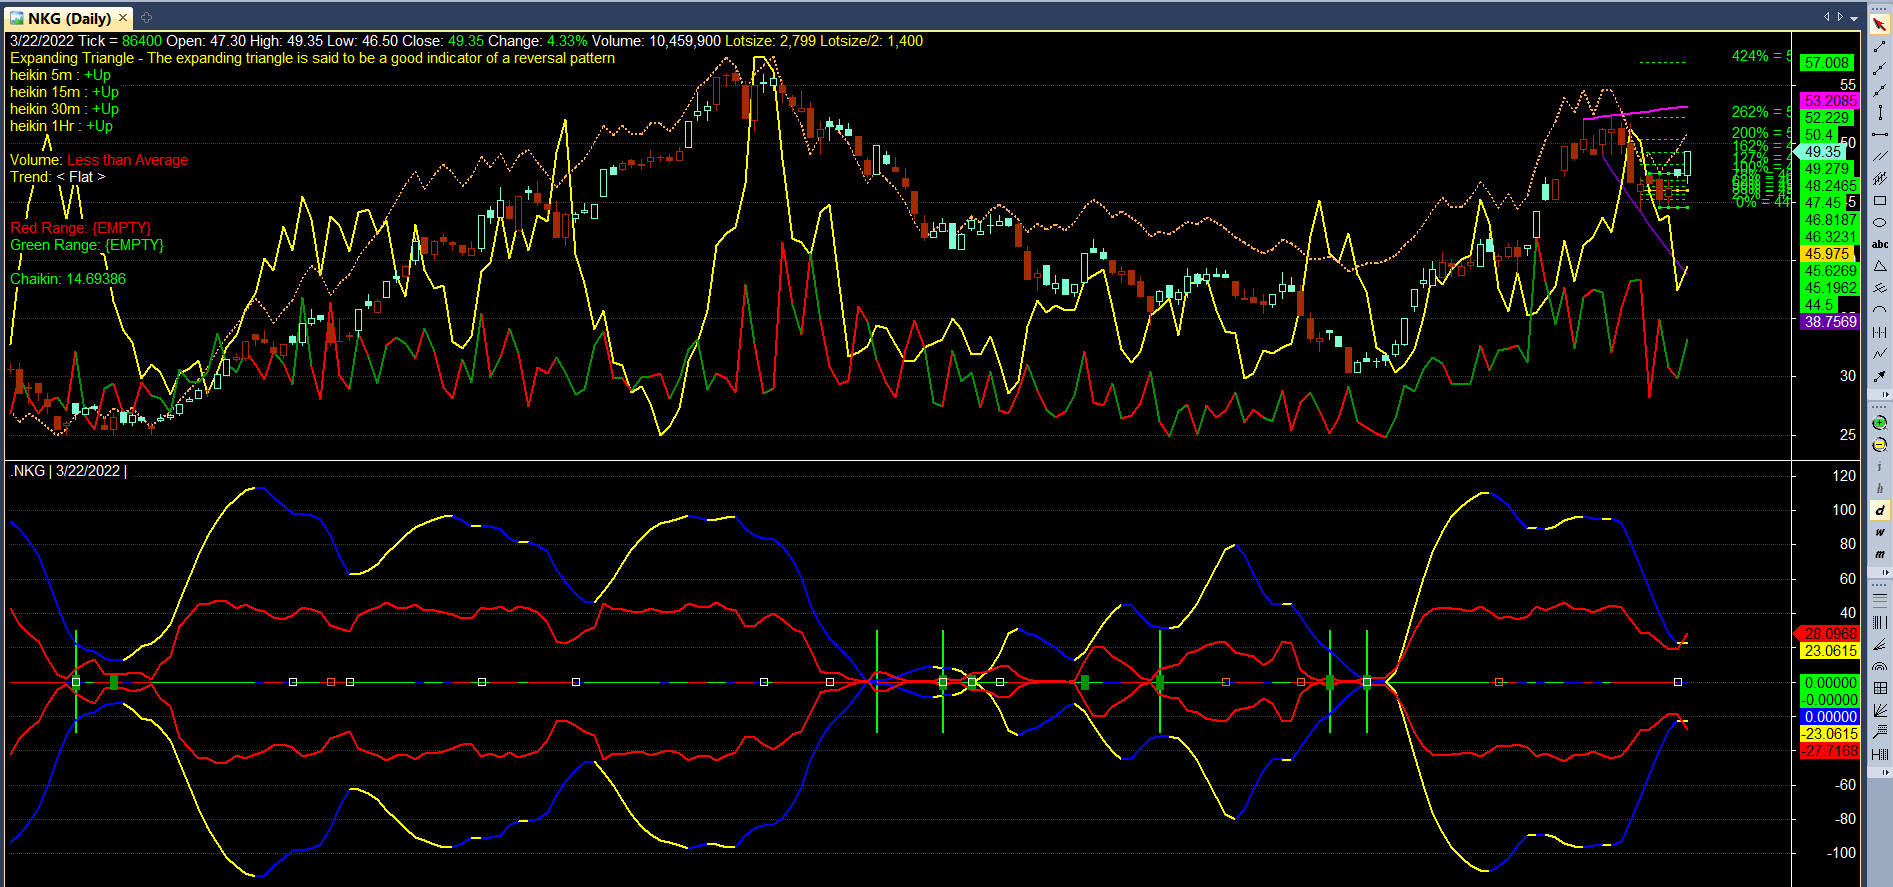1893x887 pixels.
Task: Select the abc text tool
Action: pos(1880,244)
